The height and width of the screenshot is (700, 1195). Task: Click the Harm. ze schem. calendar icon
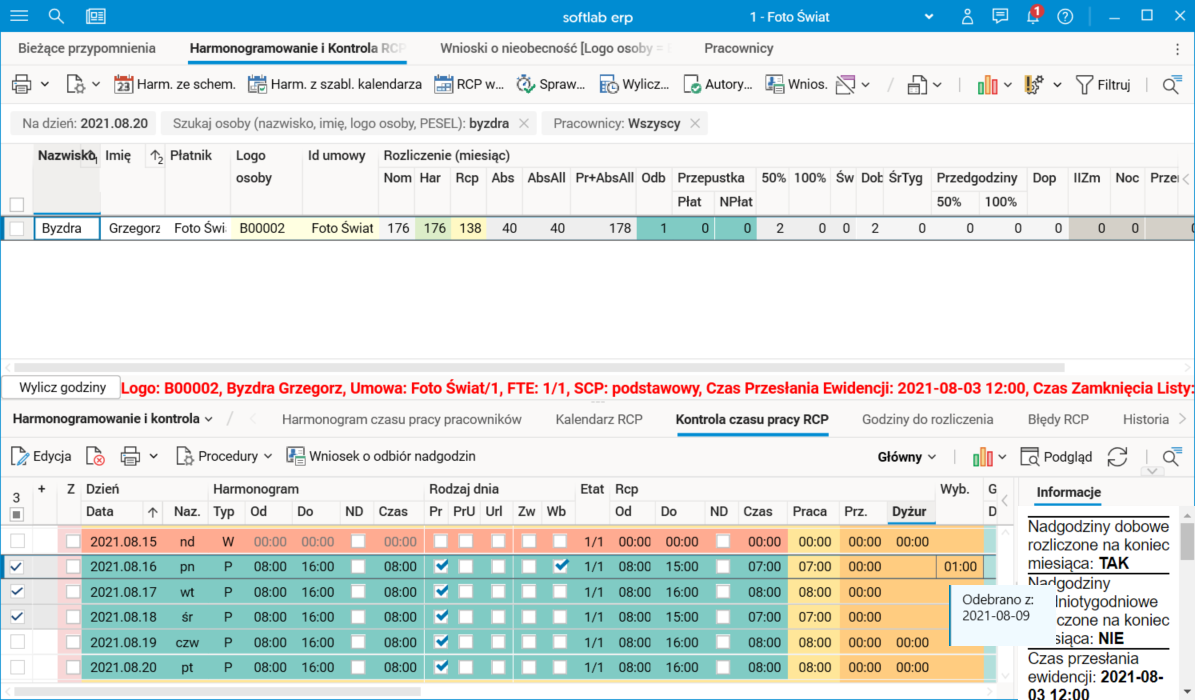[124, 85]
